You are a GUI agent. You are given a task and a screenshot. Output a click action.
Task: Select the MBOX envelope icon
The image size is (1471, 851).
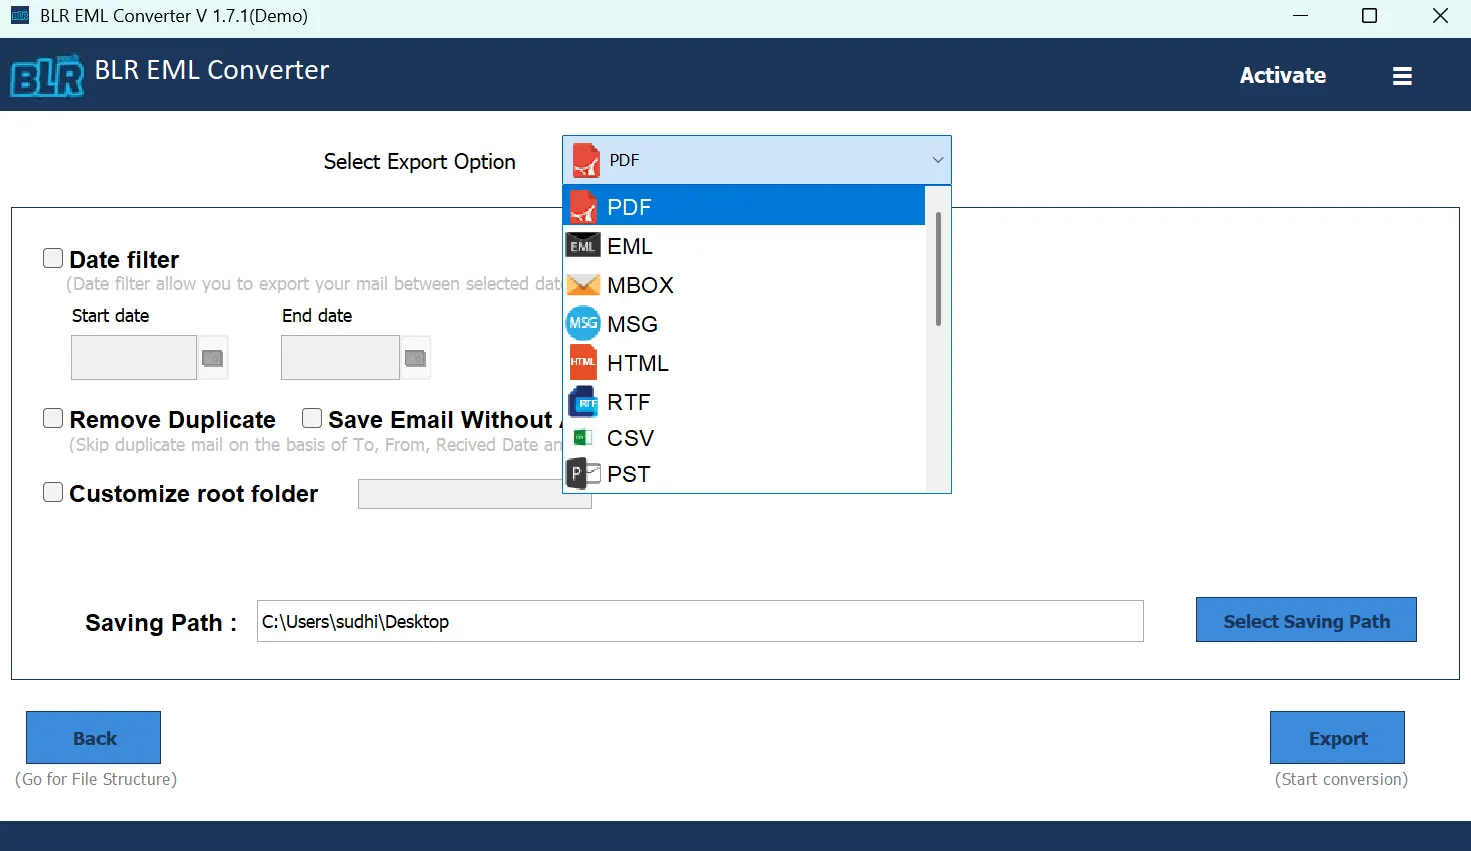(584, 284)
